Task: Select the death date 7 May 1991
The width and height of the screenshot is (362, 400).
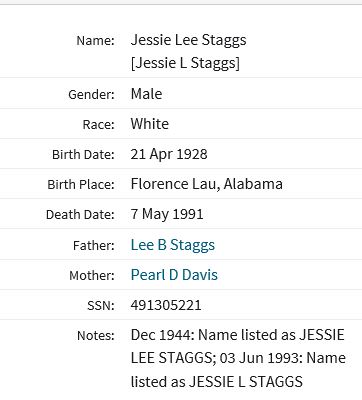Action: [x=167, y=214]
